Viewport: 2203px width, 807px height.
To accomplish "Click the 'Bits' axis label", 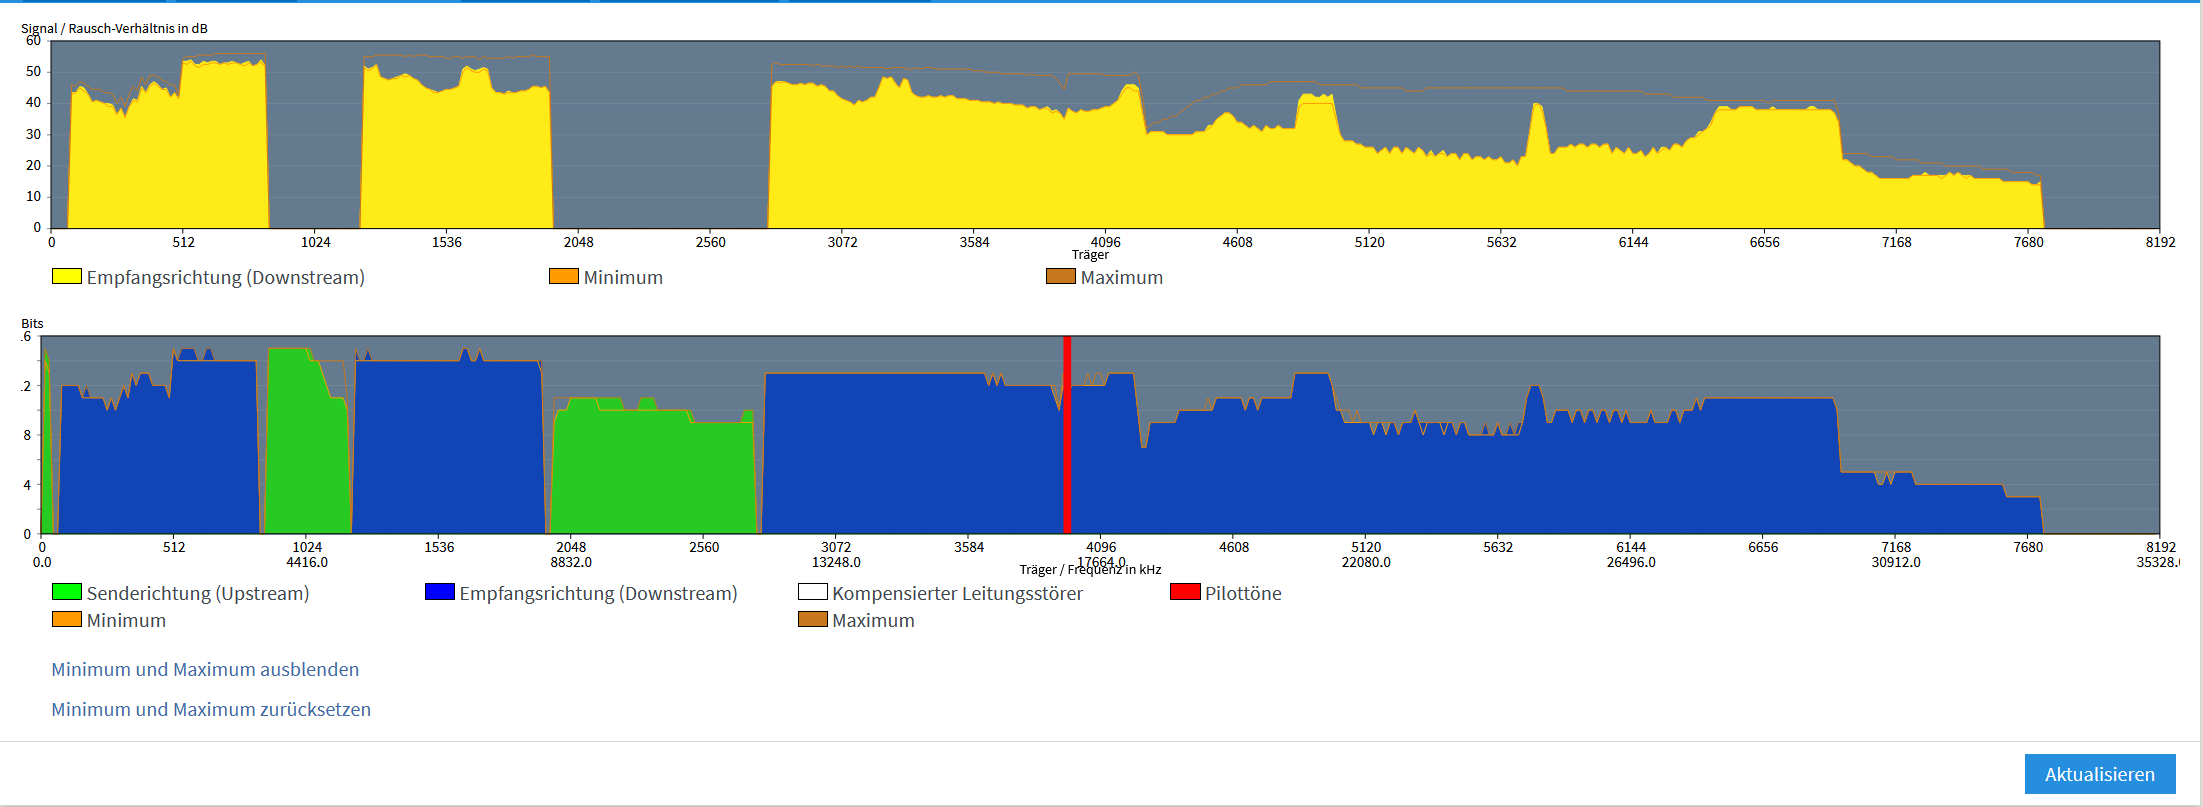I will (x=32, y=323).
